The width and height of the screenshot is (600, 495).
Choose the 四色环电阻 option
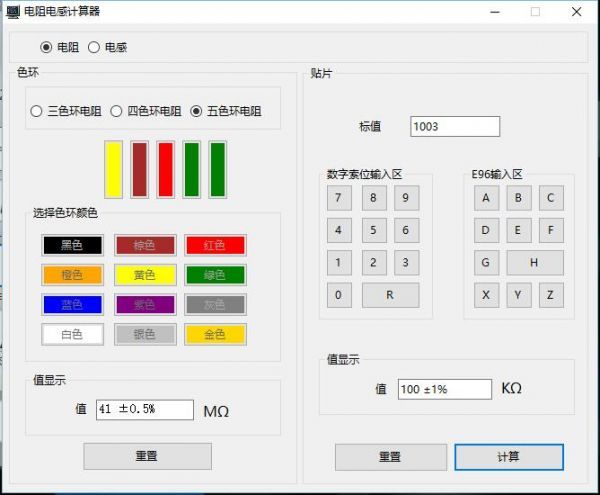(116, 111)
